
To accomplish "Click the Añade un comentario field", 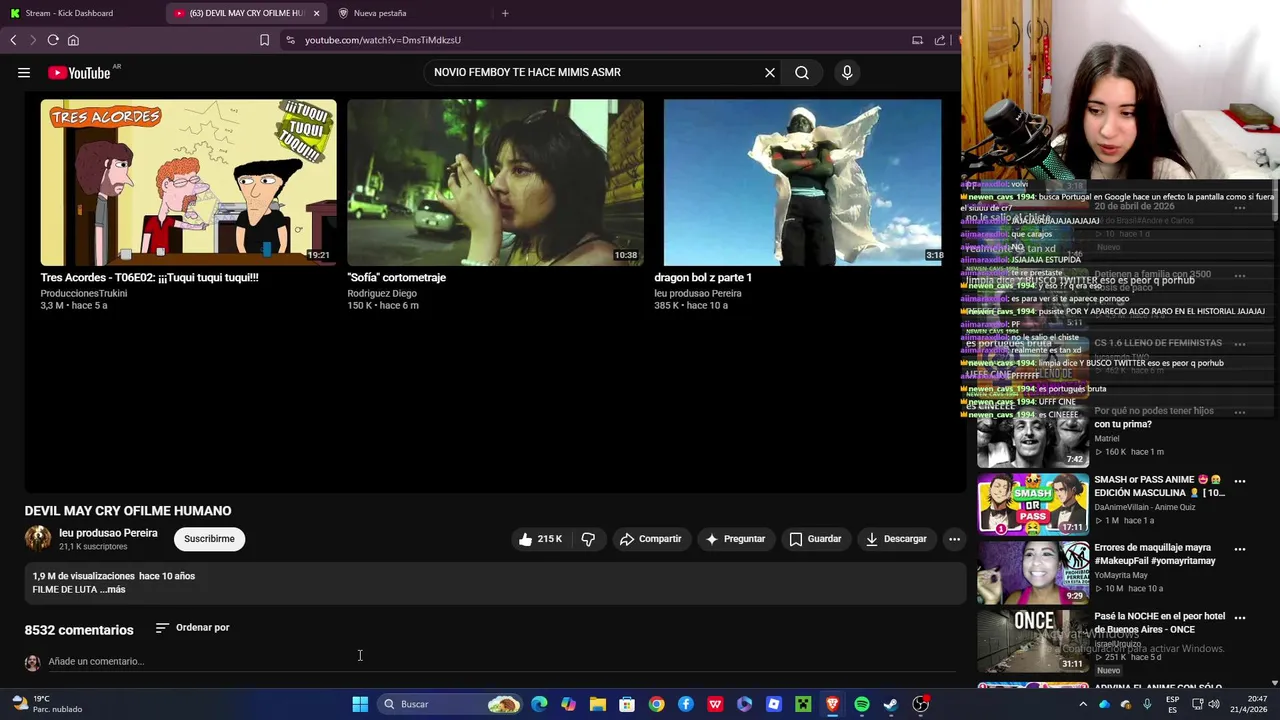I will [500, 661].
